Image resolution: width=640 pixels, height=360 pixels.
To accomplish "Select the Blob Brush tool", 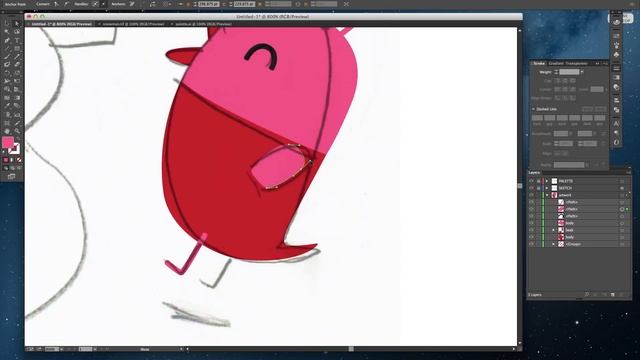I will (7, 64).
